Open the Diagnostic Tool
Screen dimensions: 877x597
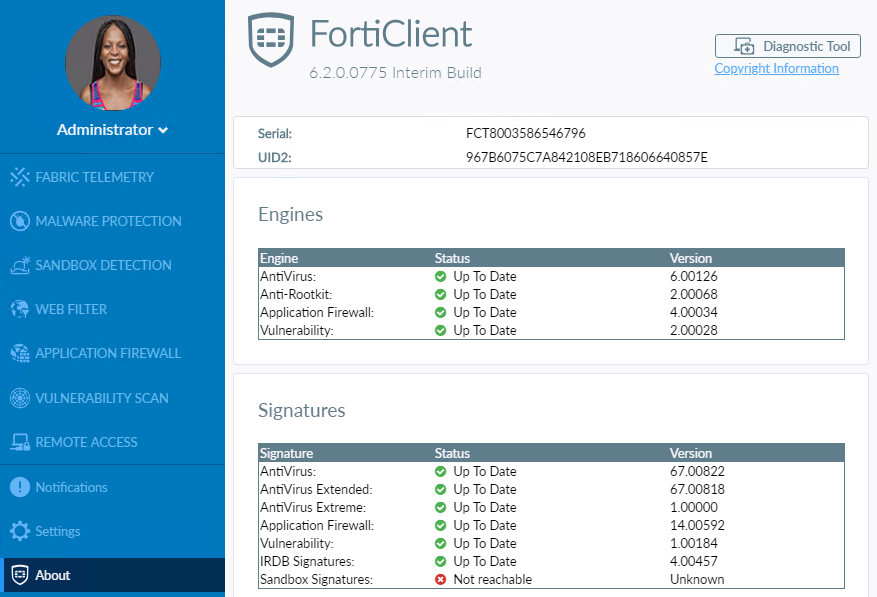[x=787, y=46]
